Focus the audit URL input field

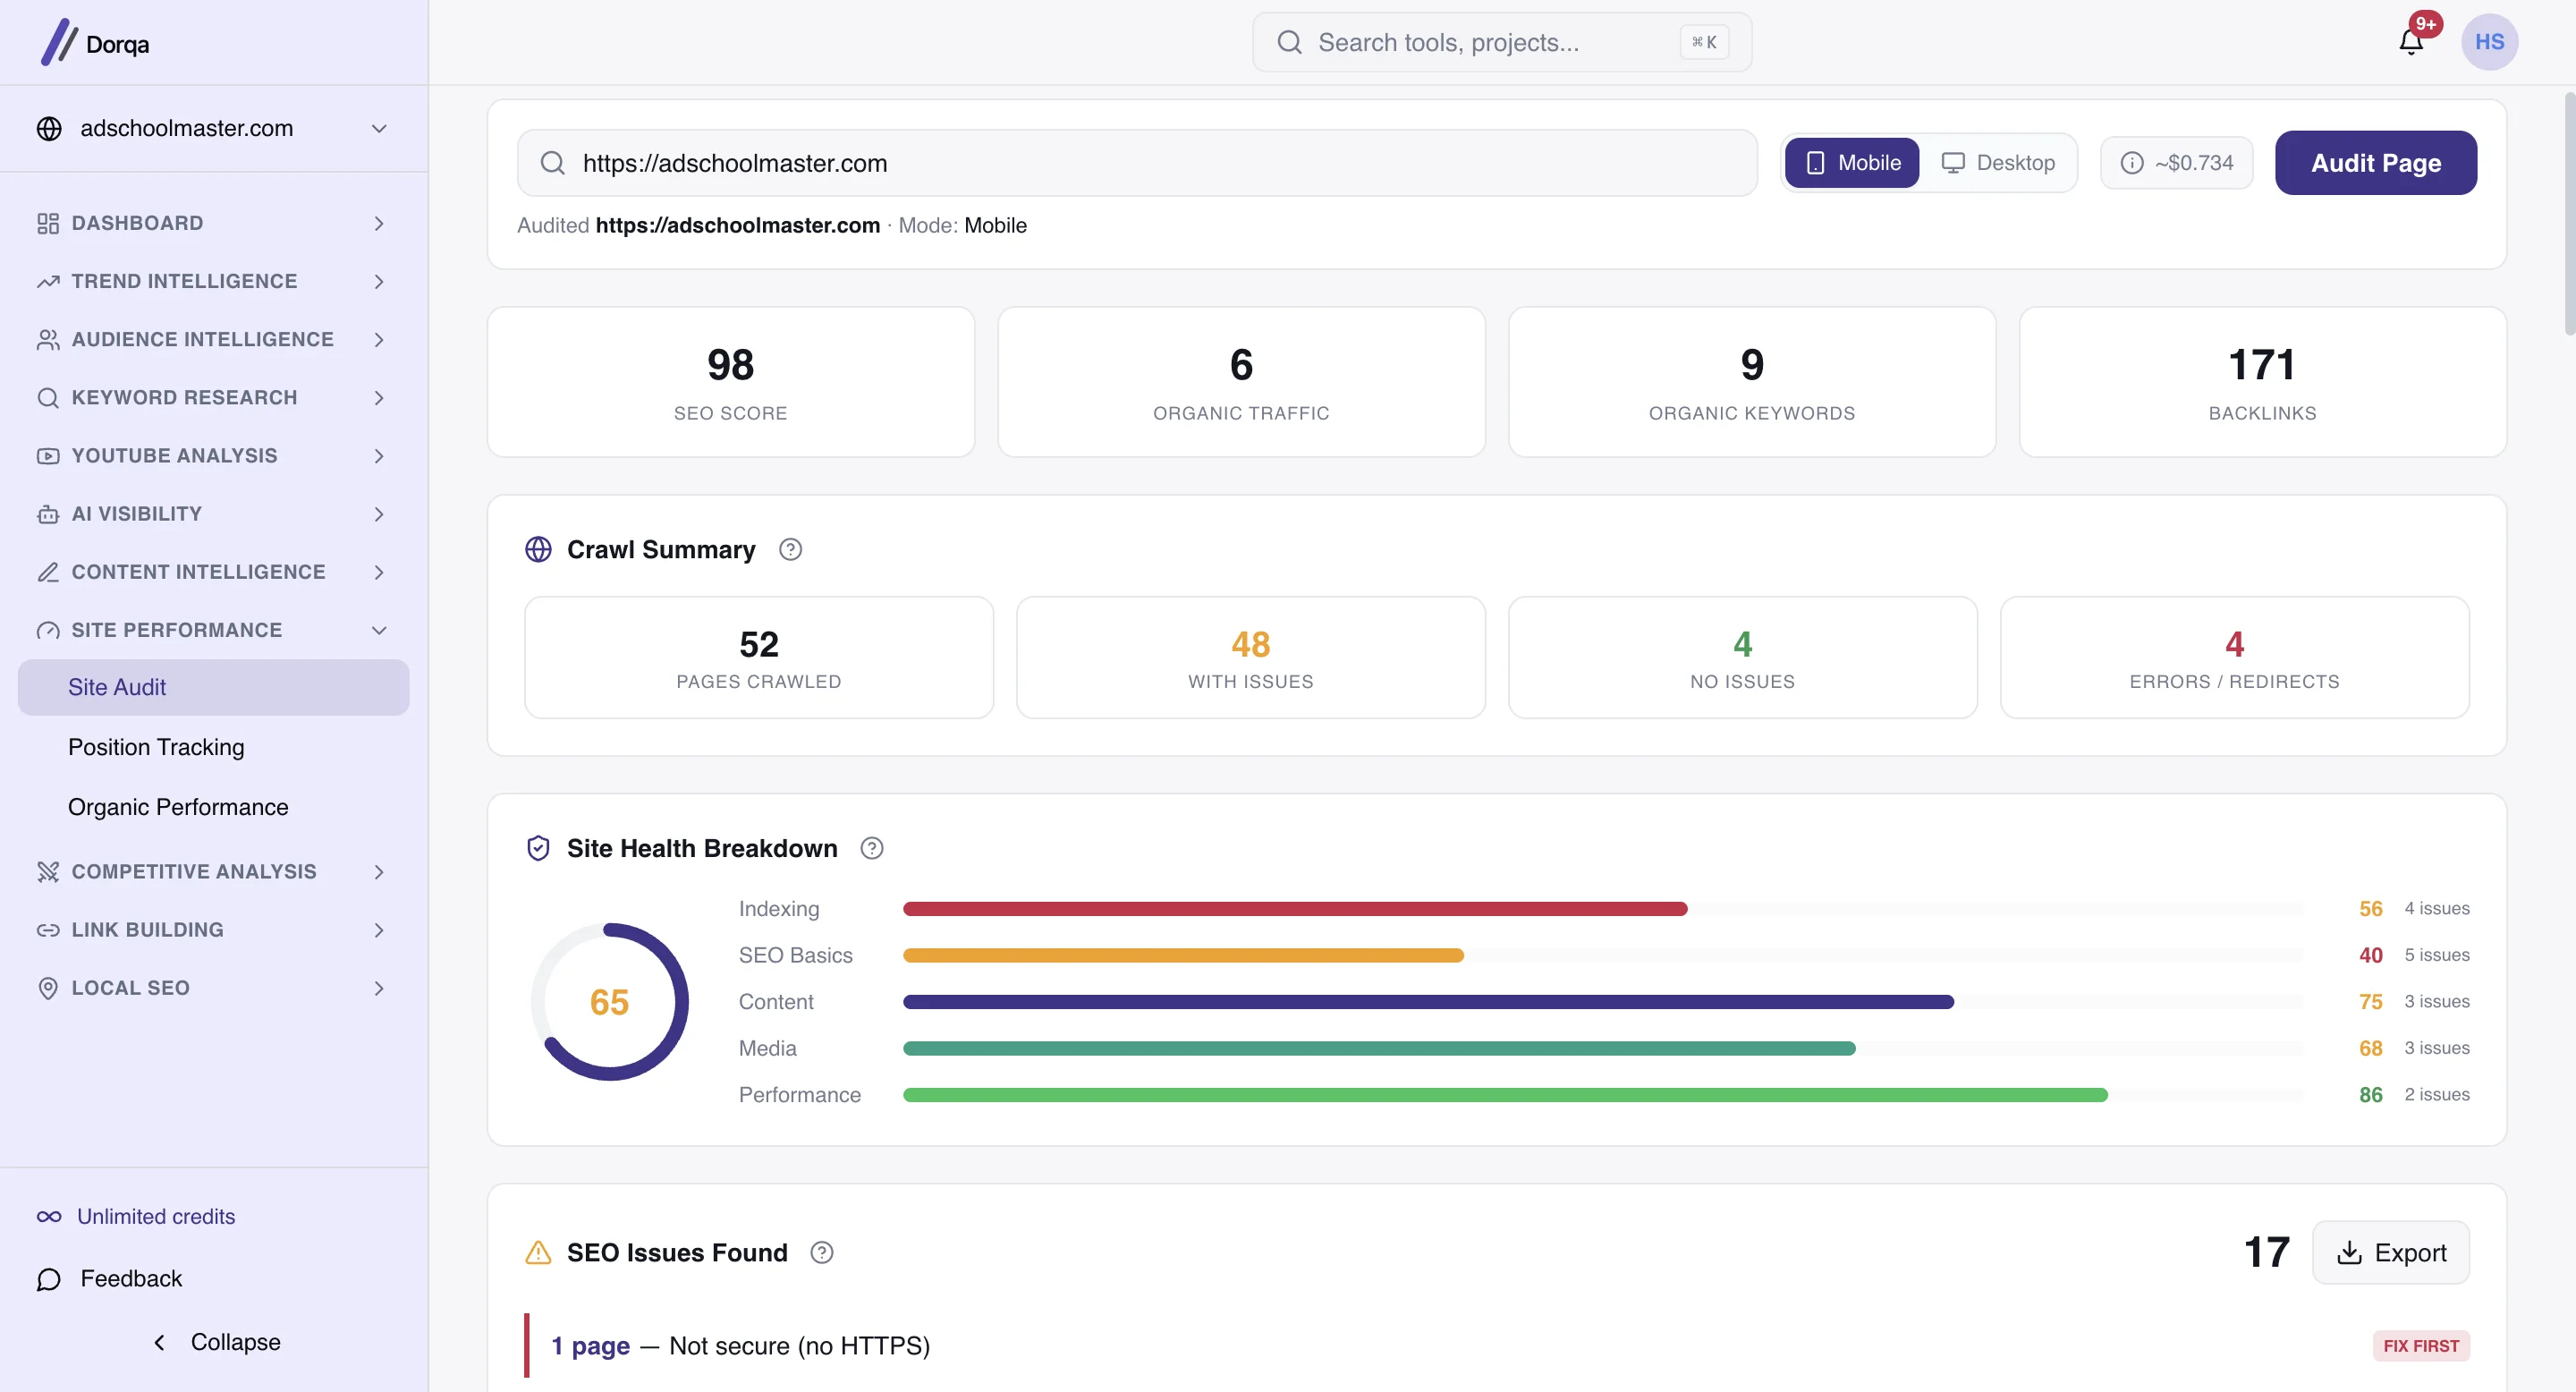[x=1137, y=163]
